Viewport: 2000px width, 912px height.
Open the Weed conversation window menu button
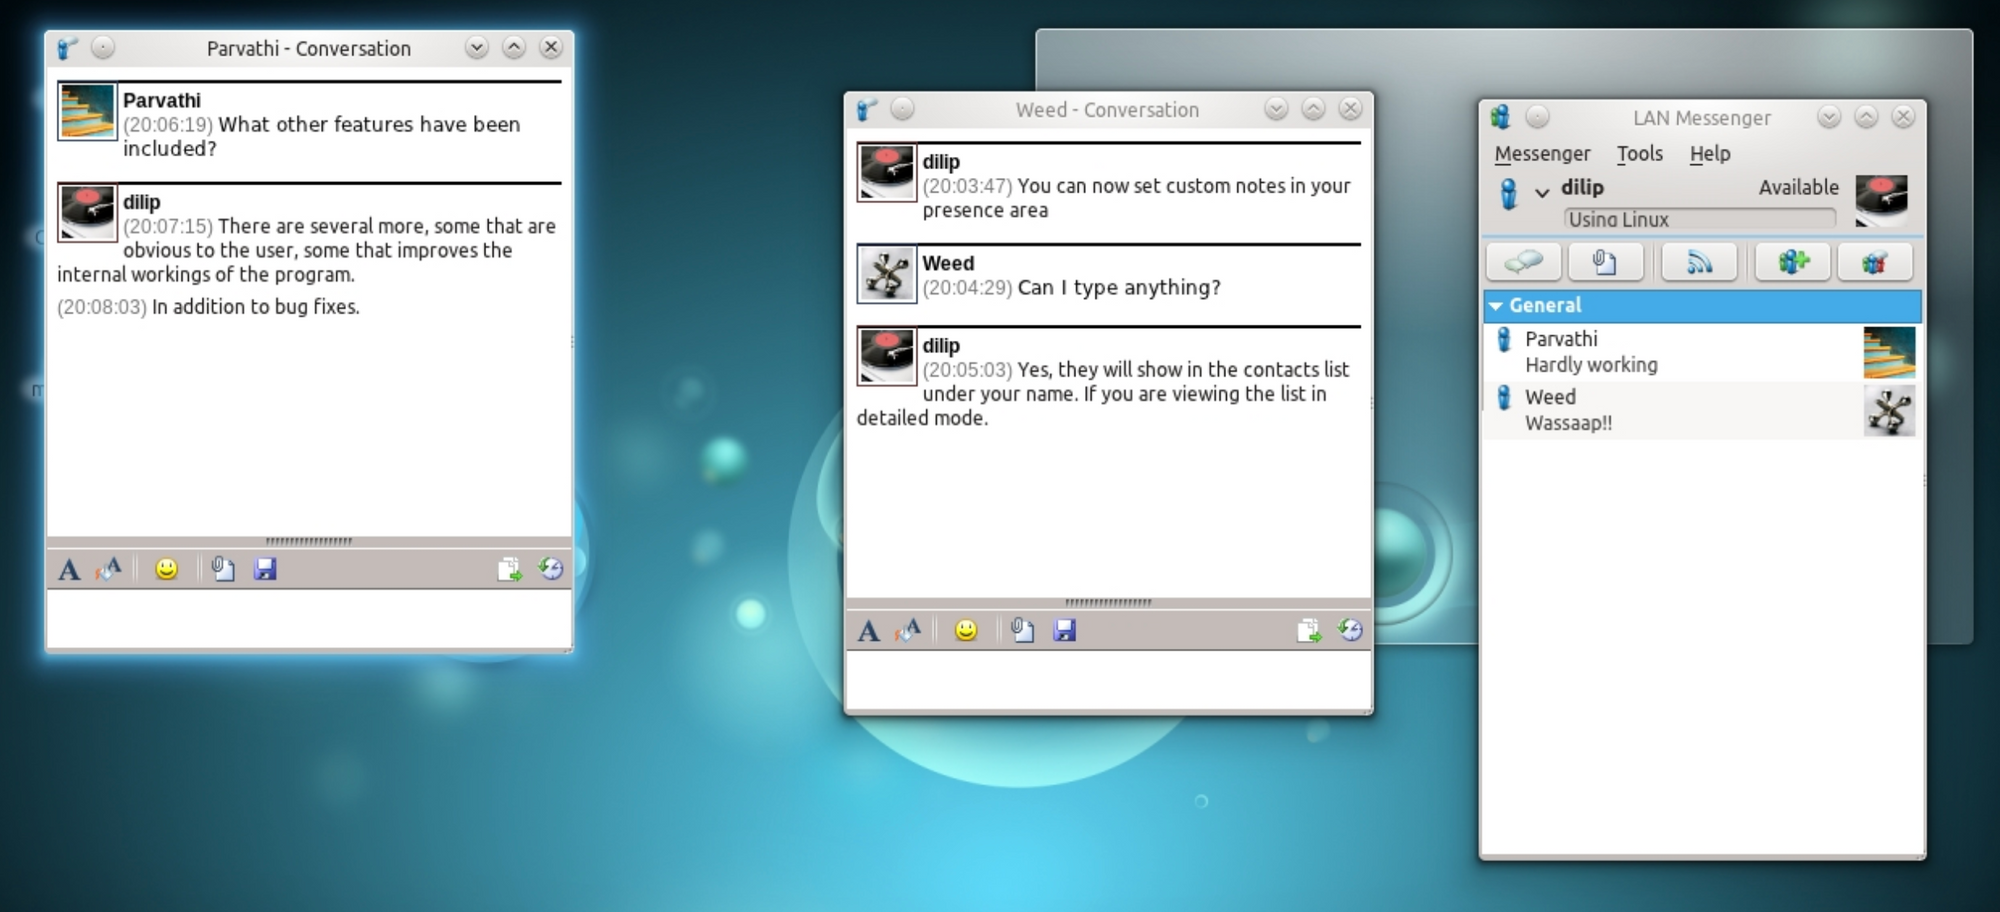[x=866, y=110]
